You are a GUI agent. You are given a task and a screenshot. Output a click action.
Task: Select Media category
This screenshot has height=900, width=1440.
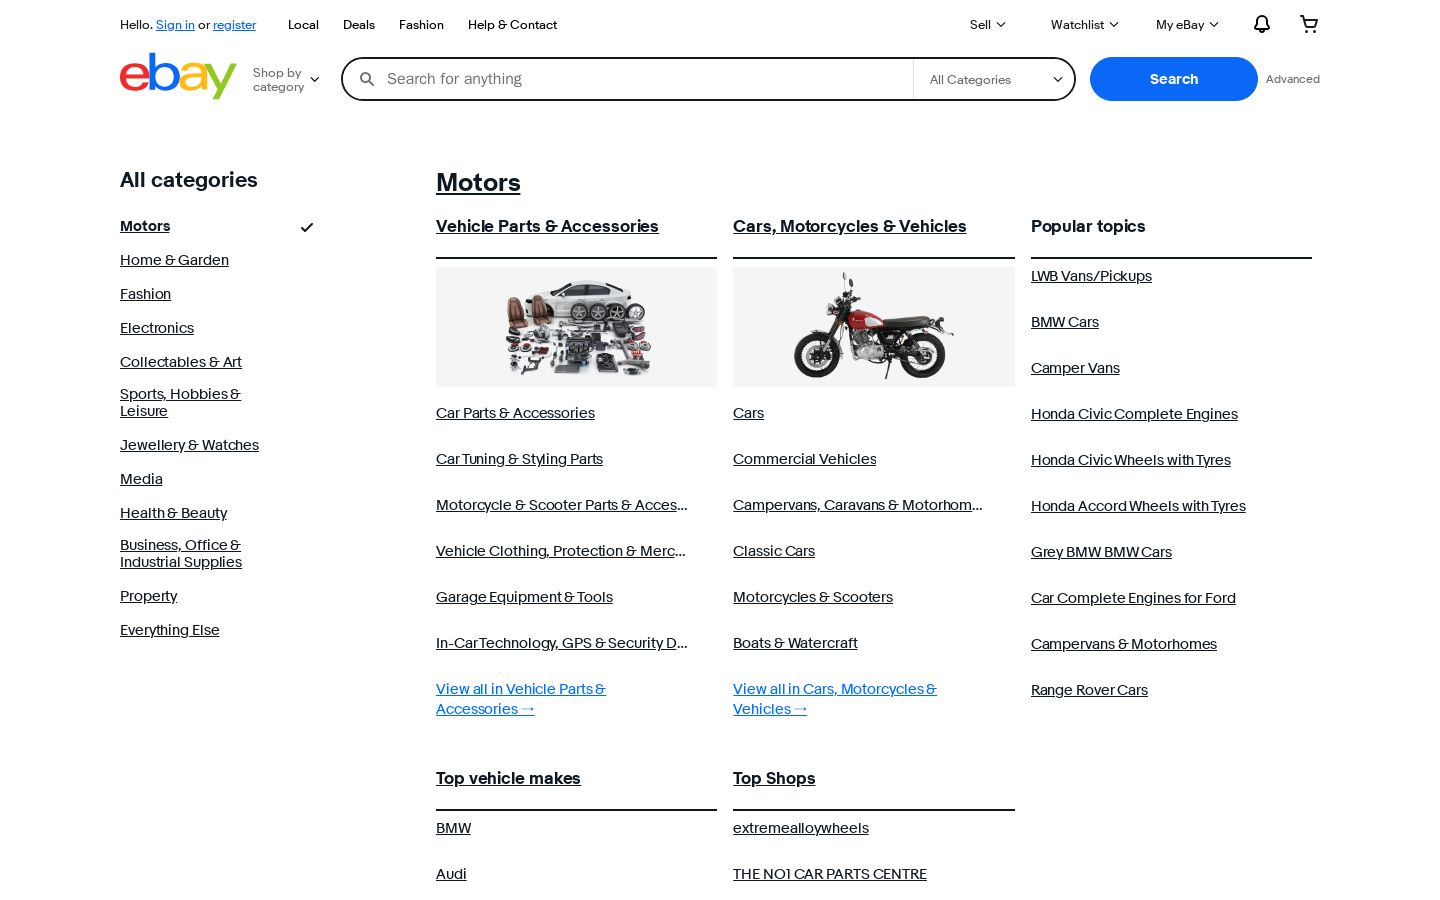(x=141, y=479)
